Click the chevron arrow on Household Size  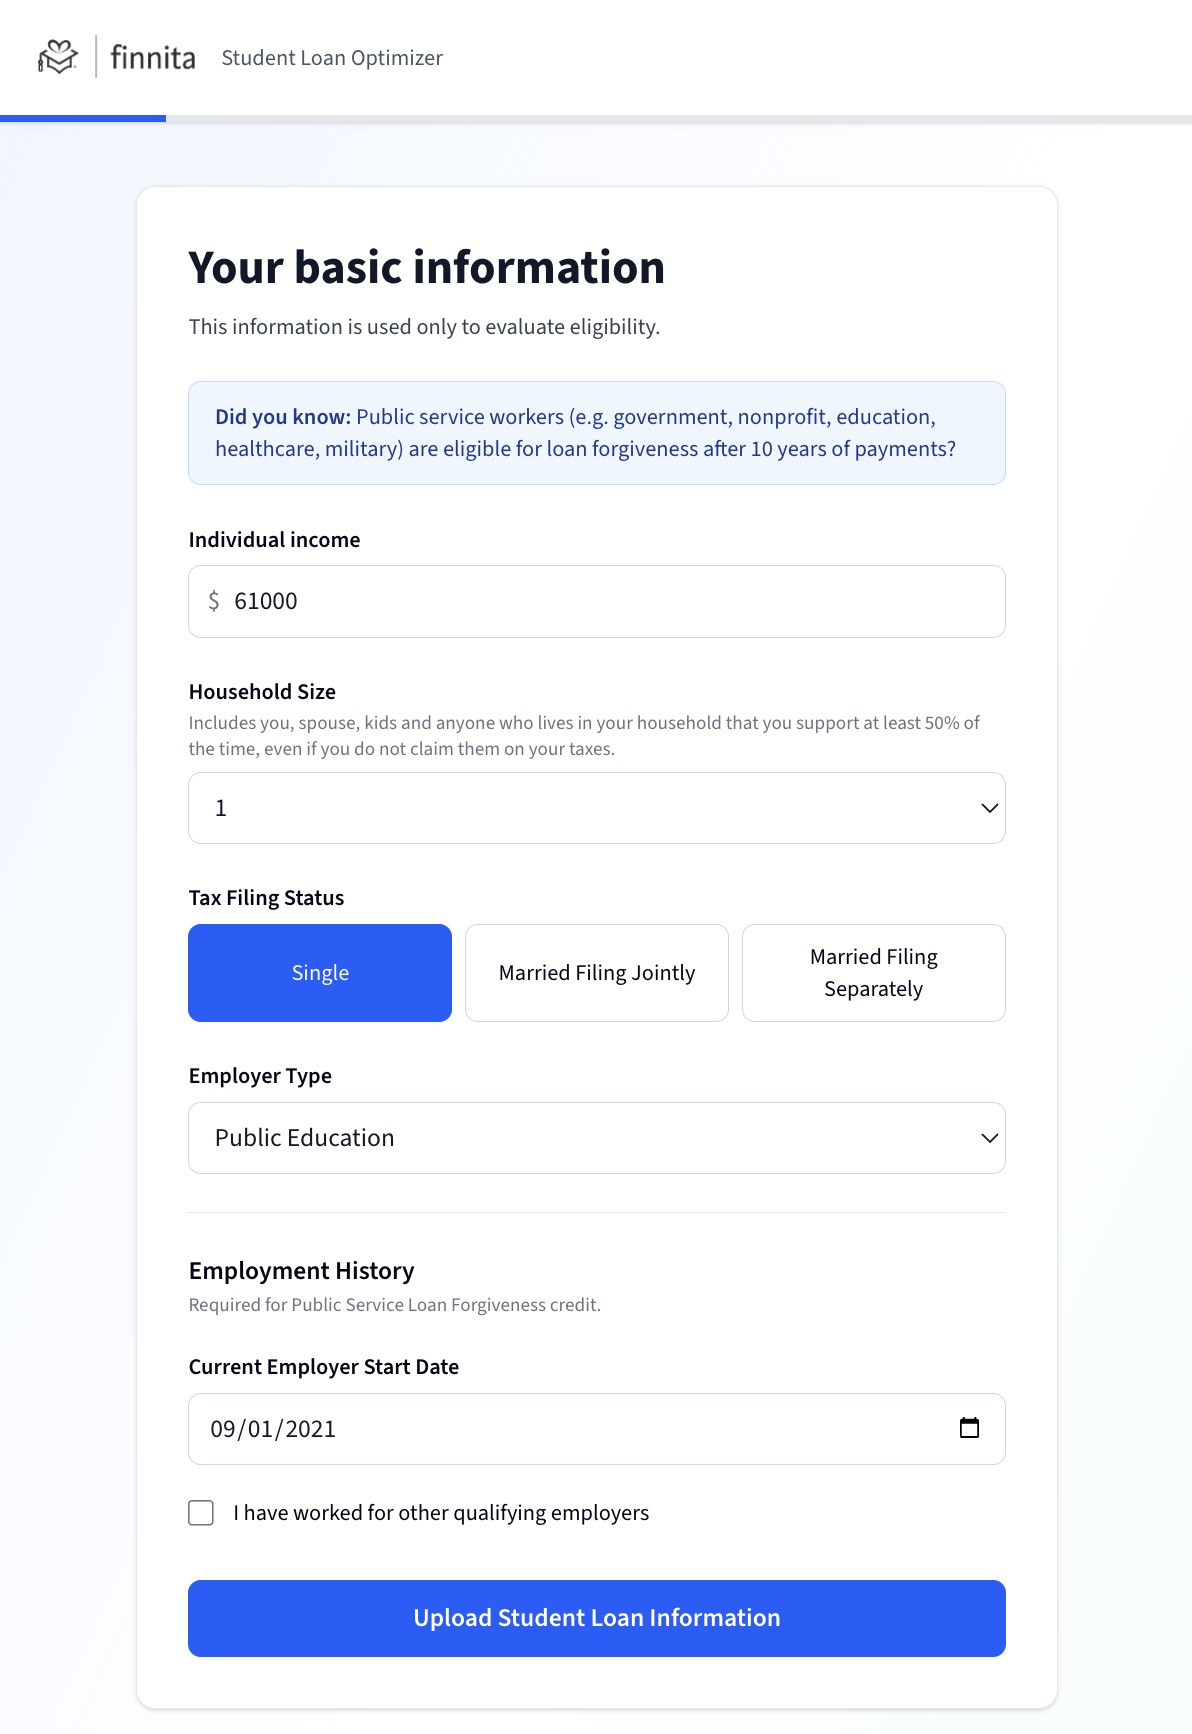click(989, 808)
